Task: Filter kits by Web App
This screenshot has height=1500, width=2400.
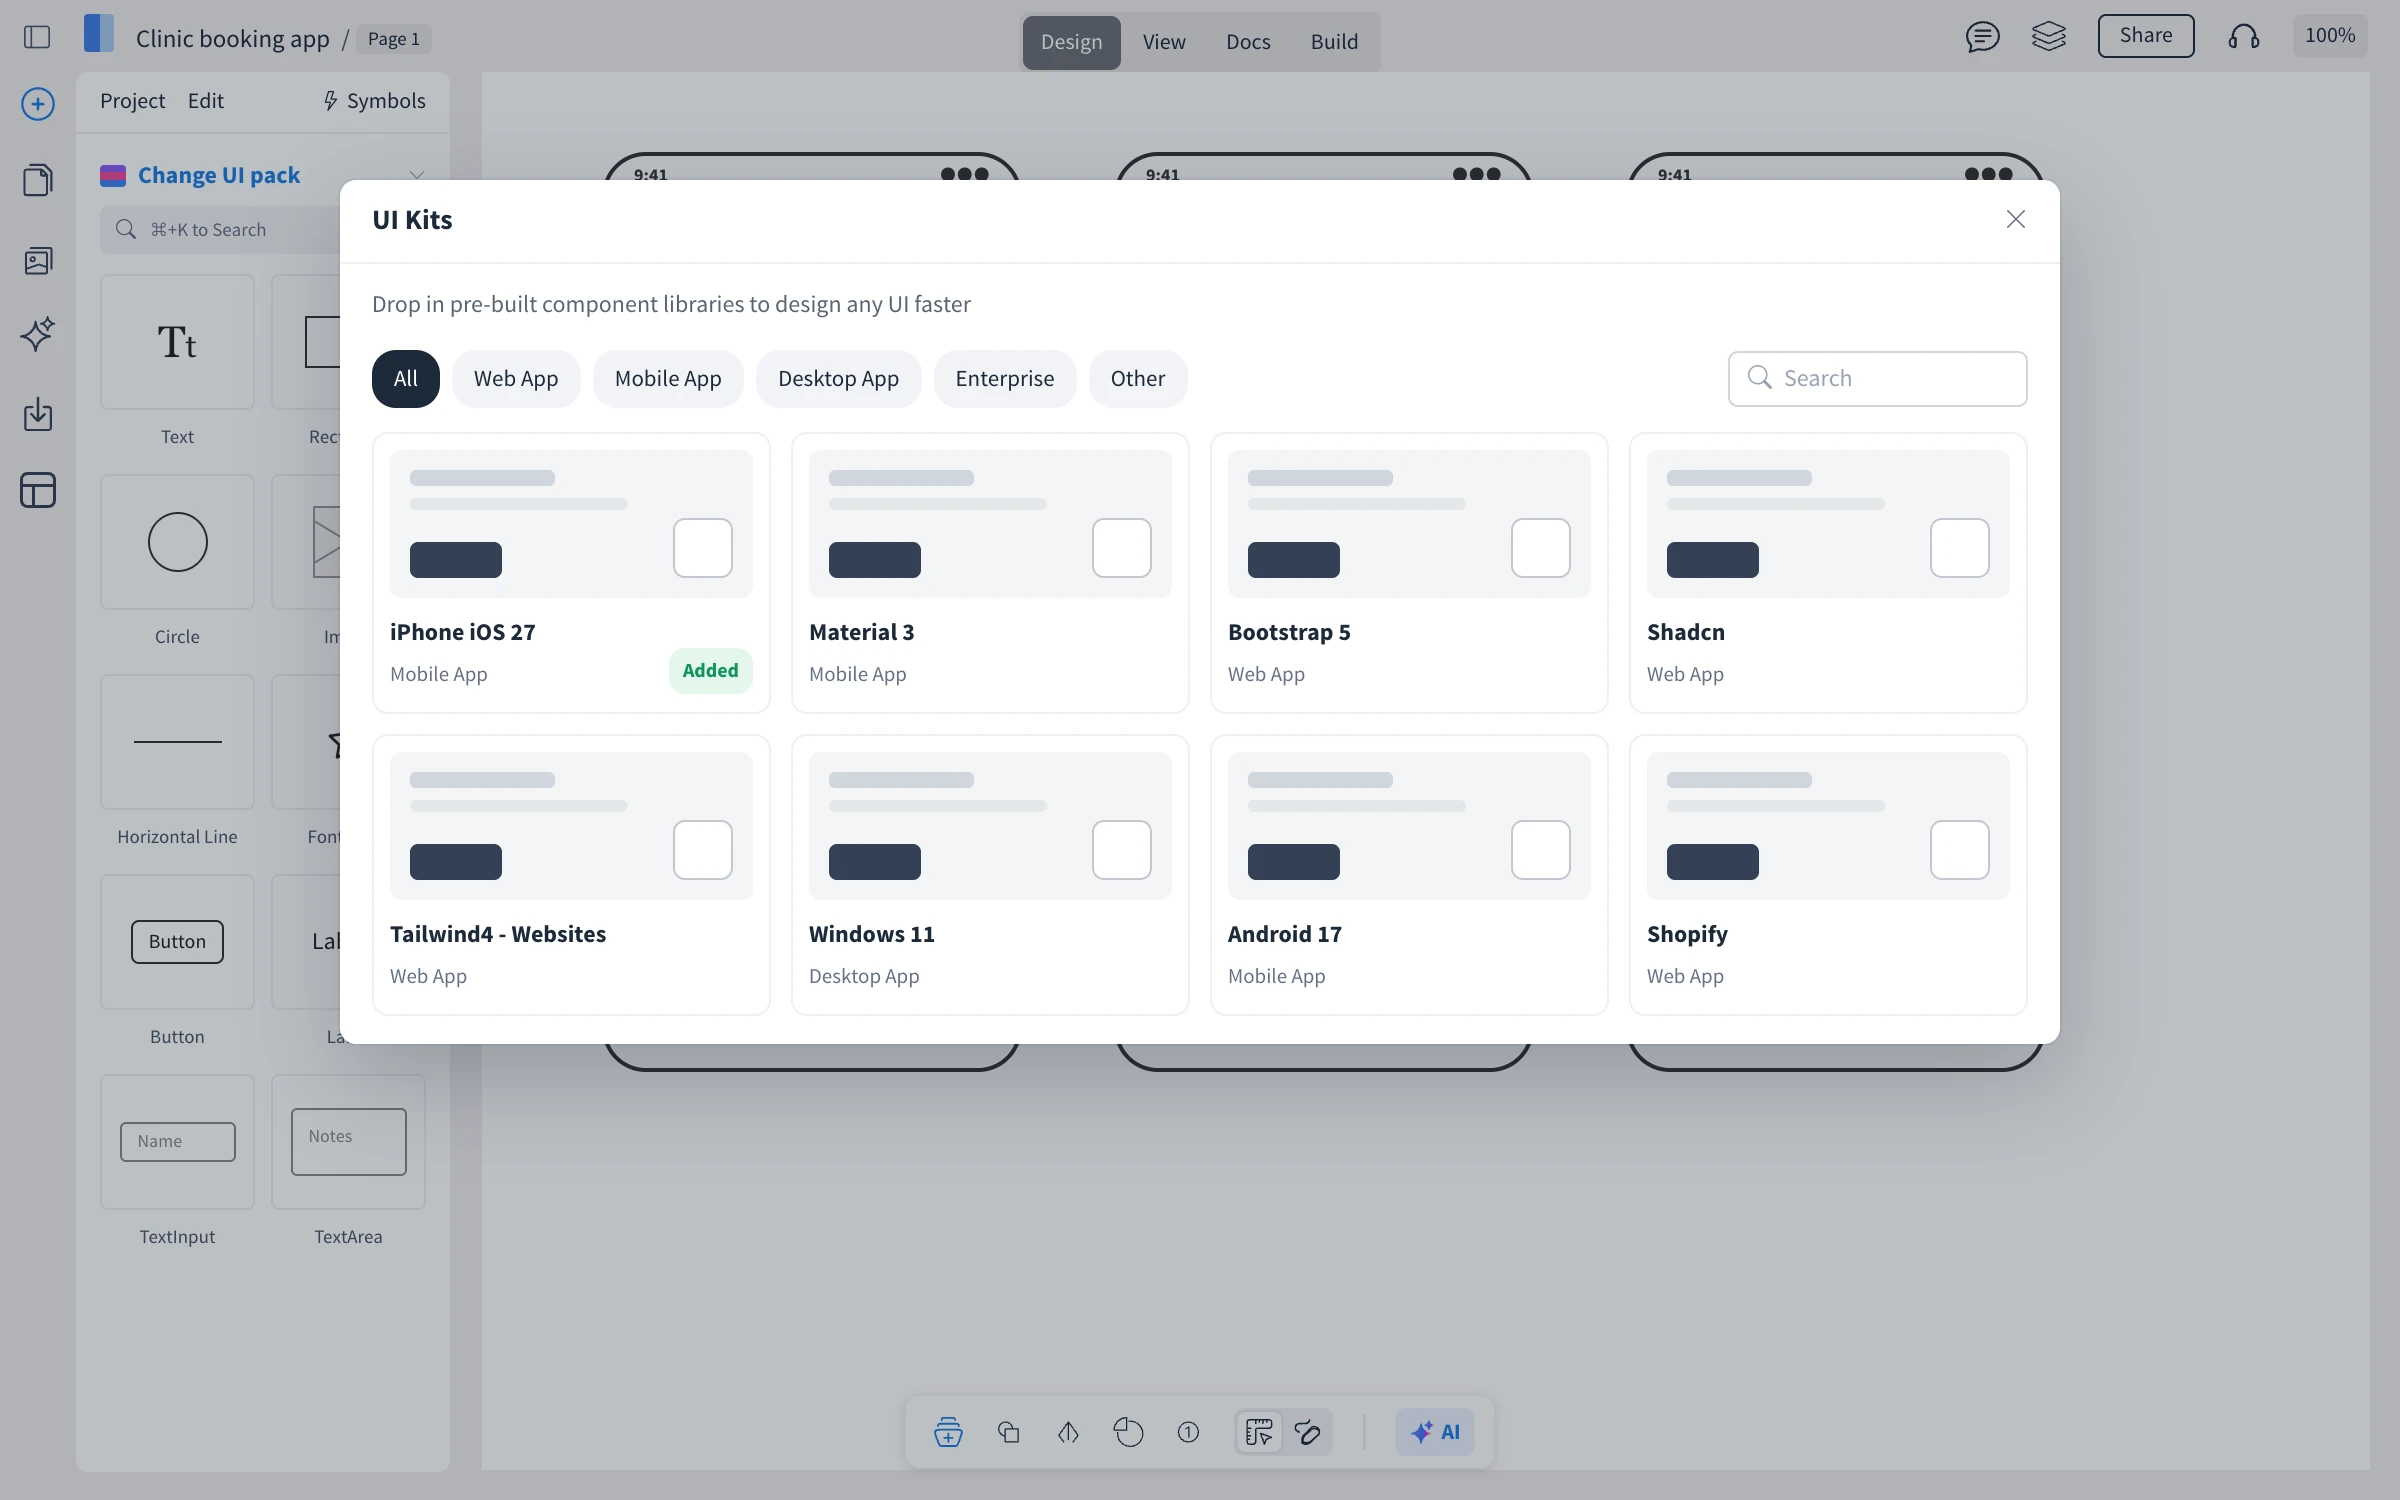Action: [516, 379]
